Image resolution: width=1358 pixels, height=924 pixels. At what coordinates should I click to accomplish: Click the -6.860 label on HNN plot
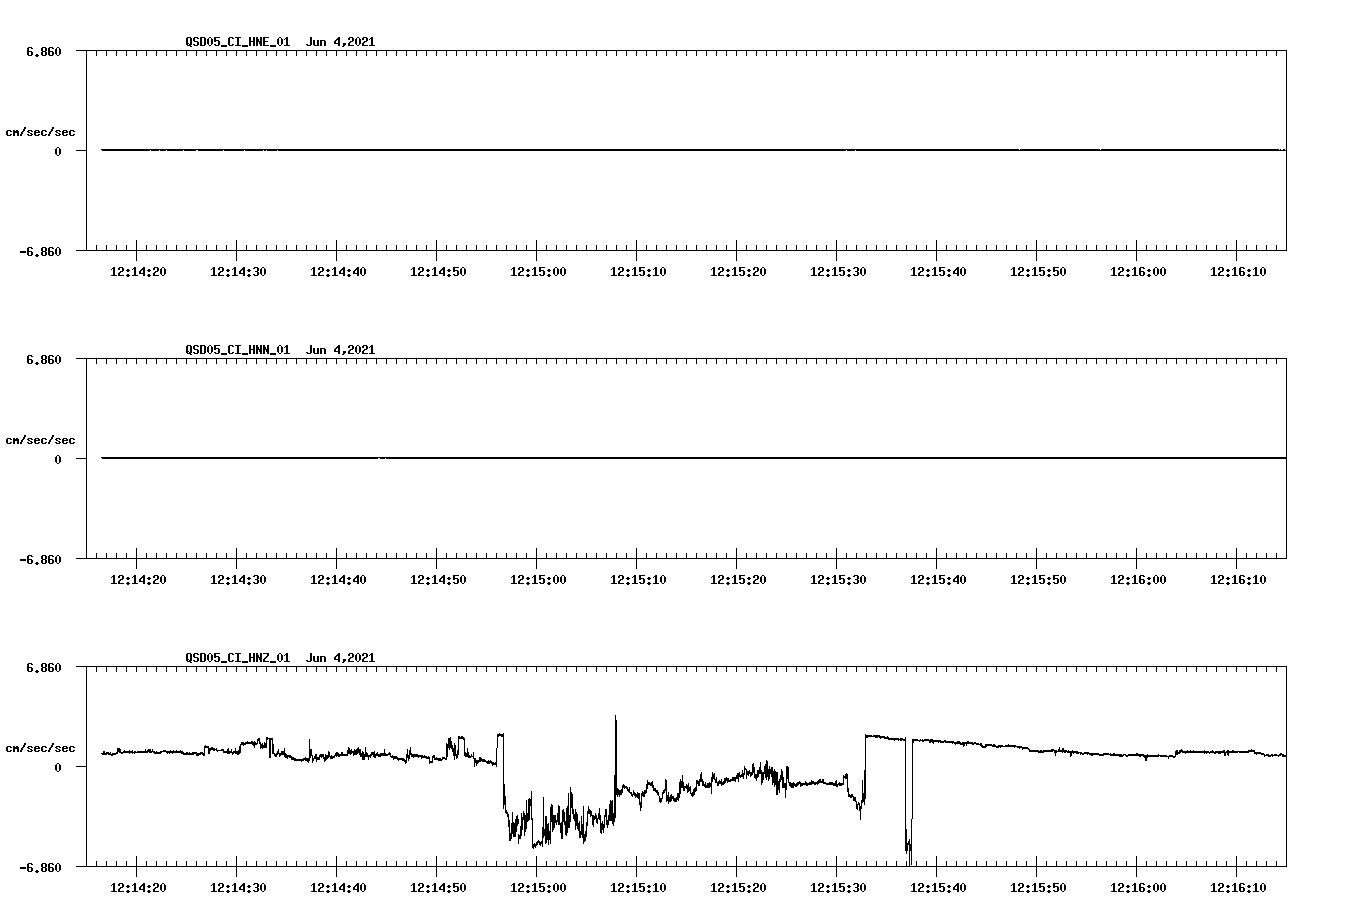40,559
